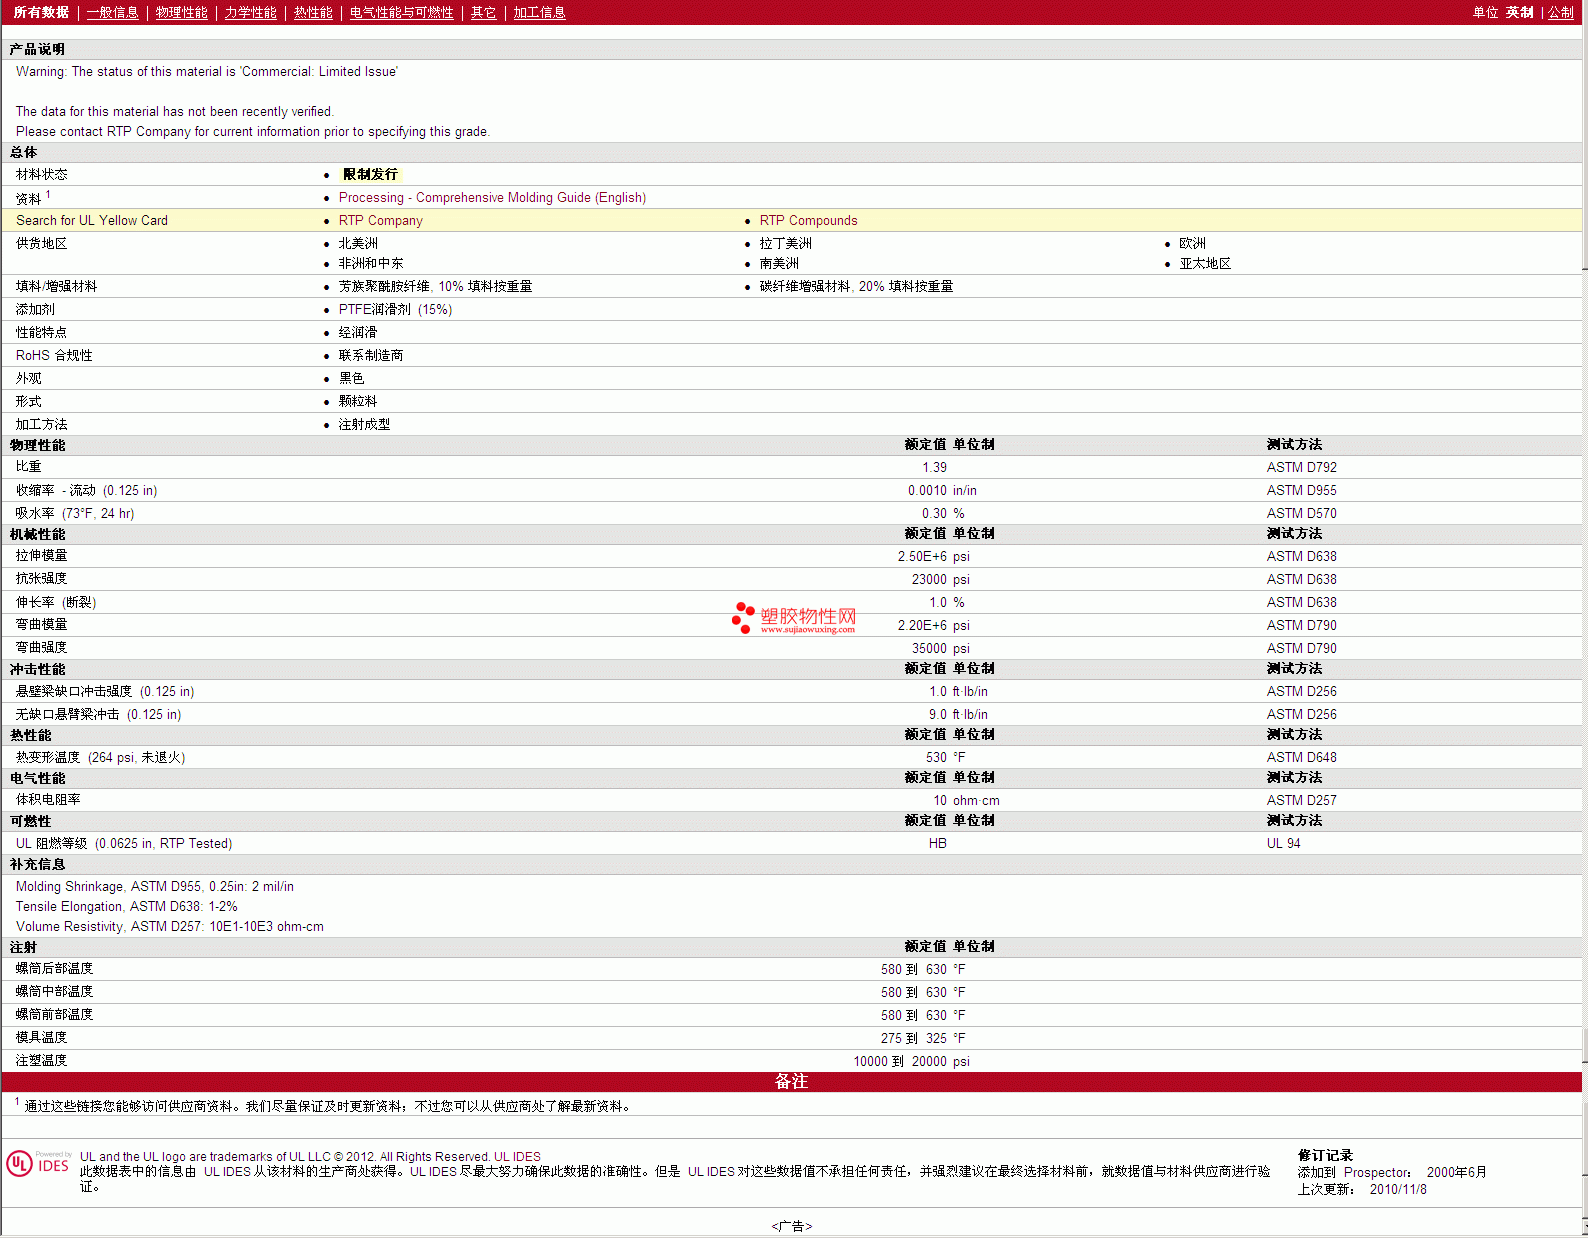This screenshot has width=1588, height=1238.
Task: Click the PTFE润滑剂 (15%) additive entry
Action: (395, 309)
